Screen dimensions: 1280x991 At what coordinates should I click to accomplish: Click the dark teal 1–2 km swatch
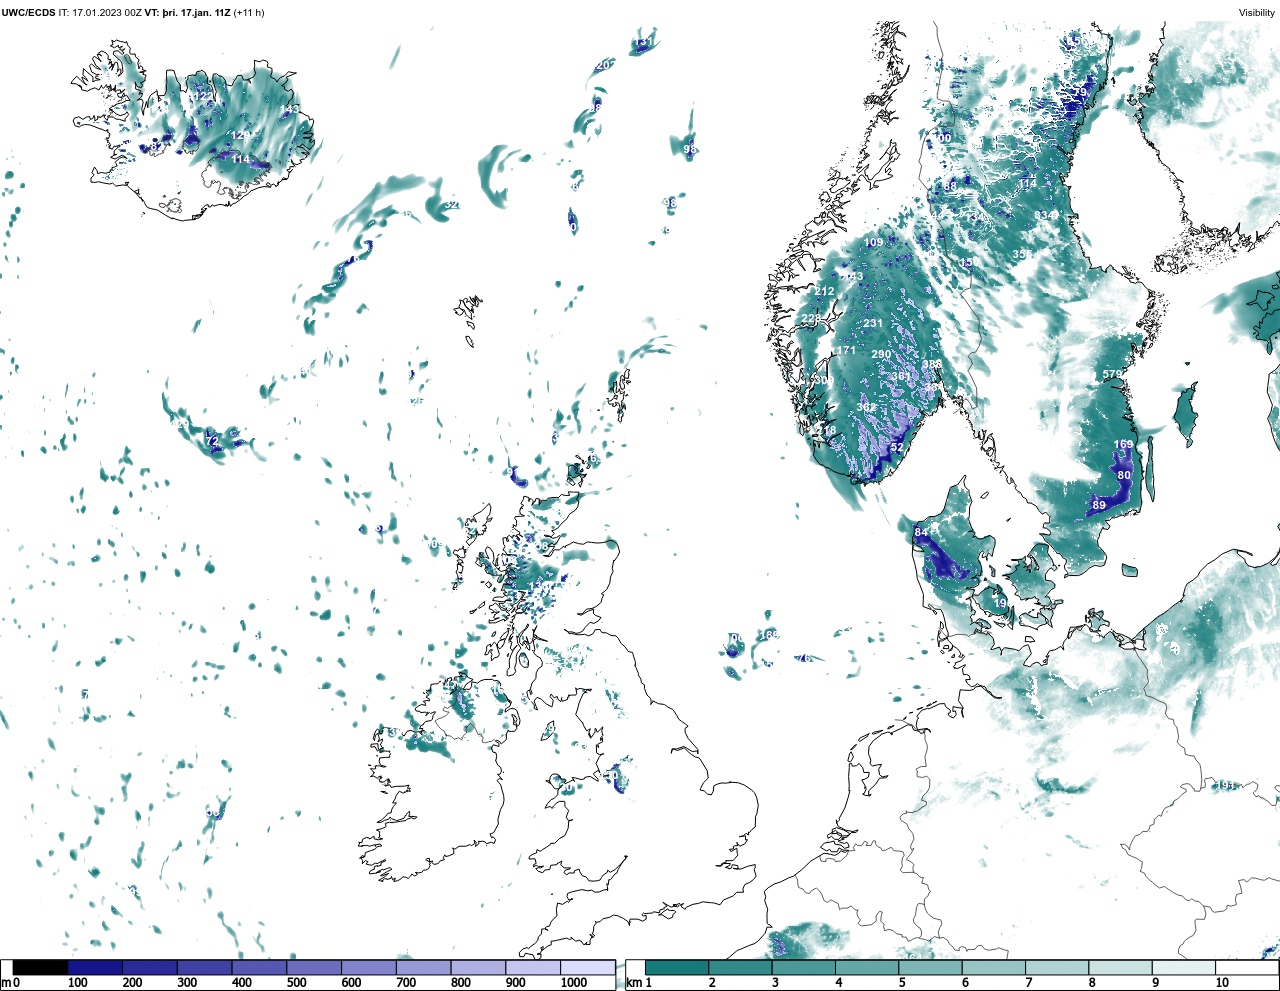click(x=677, y=967)
